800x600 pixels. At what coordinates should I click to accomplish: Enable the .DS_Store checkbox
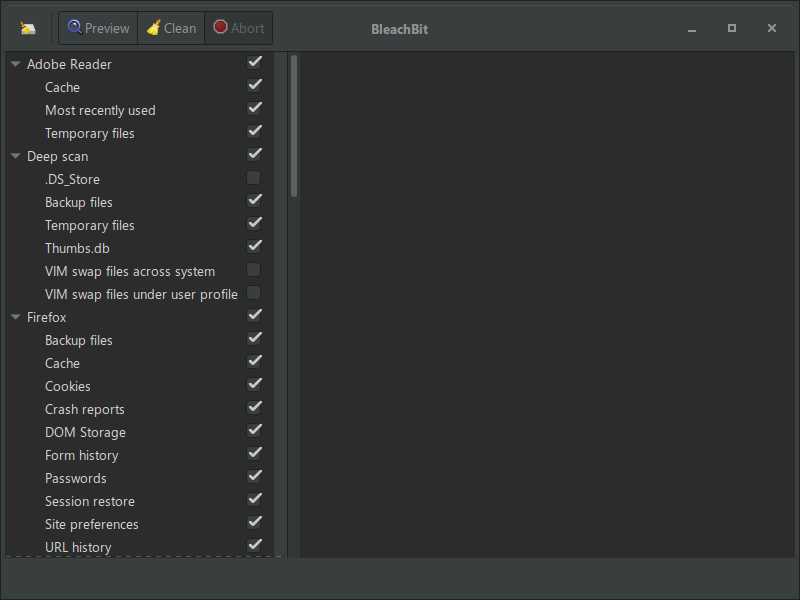point(254,178)
